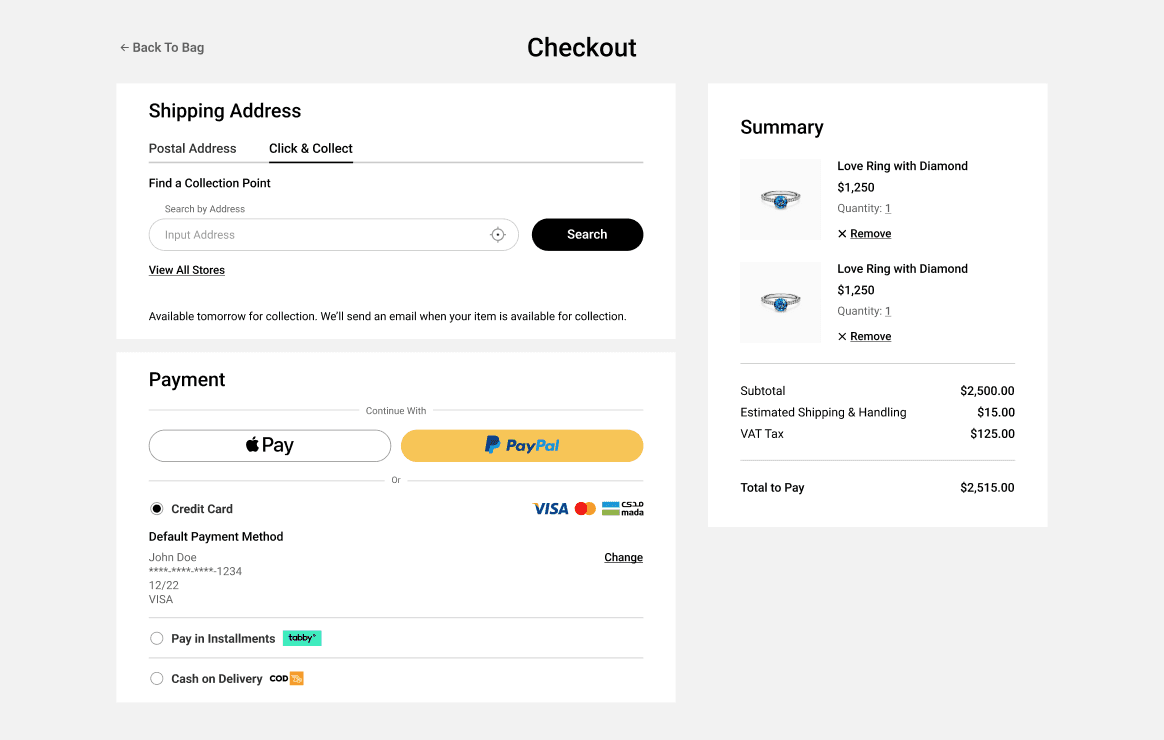Click the COD cash on delivery icon
This screenshot has height=740, width=1164.
tap(286, 679)
